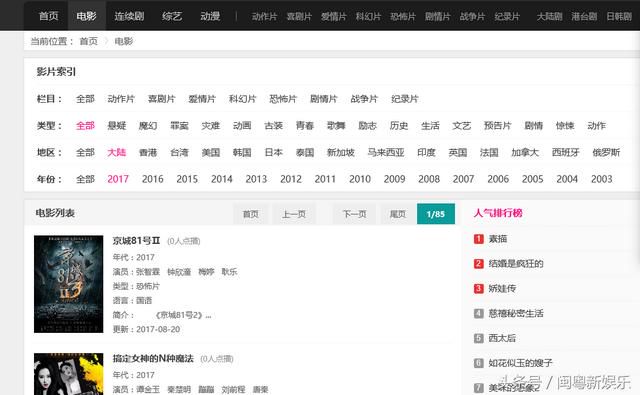This screenshot has height=395, width=640.
Task: Select 全部 in the 年份 filter row
Action: (85, 179)
